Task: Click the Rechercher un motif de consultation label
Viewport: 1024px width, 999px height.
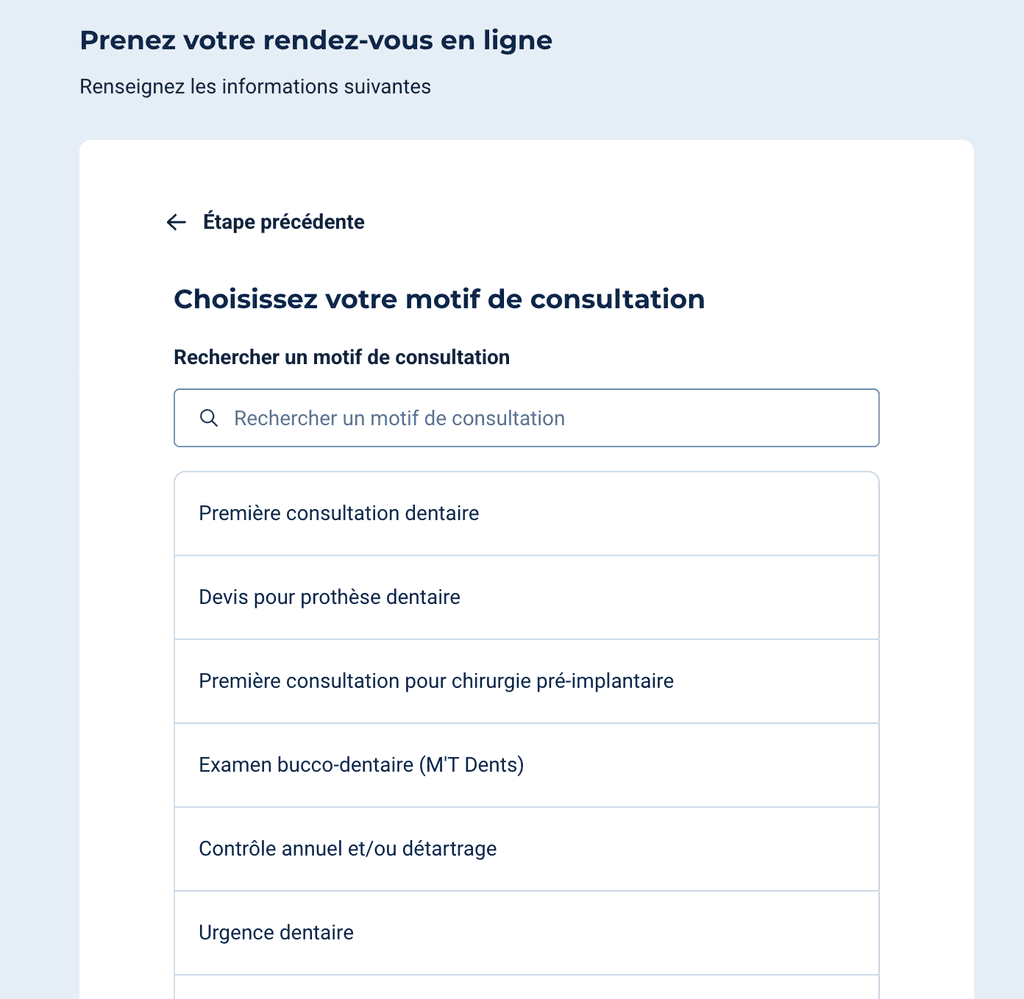Action: (x=342, y=357)
